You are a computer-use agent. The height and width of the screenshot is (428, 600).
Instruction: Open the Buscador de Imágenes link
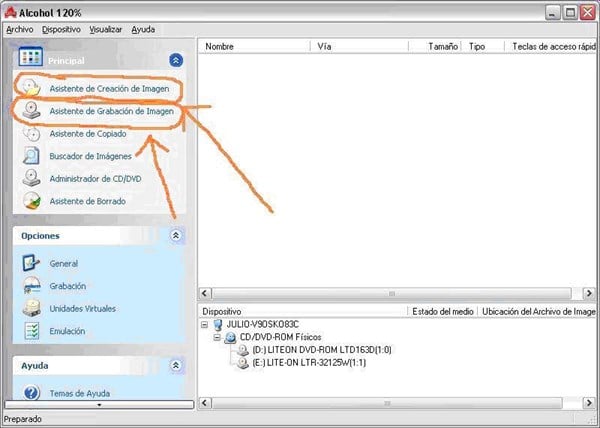pos(90,156)
